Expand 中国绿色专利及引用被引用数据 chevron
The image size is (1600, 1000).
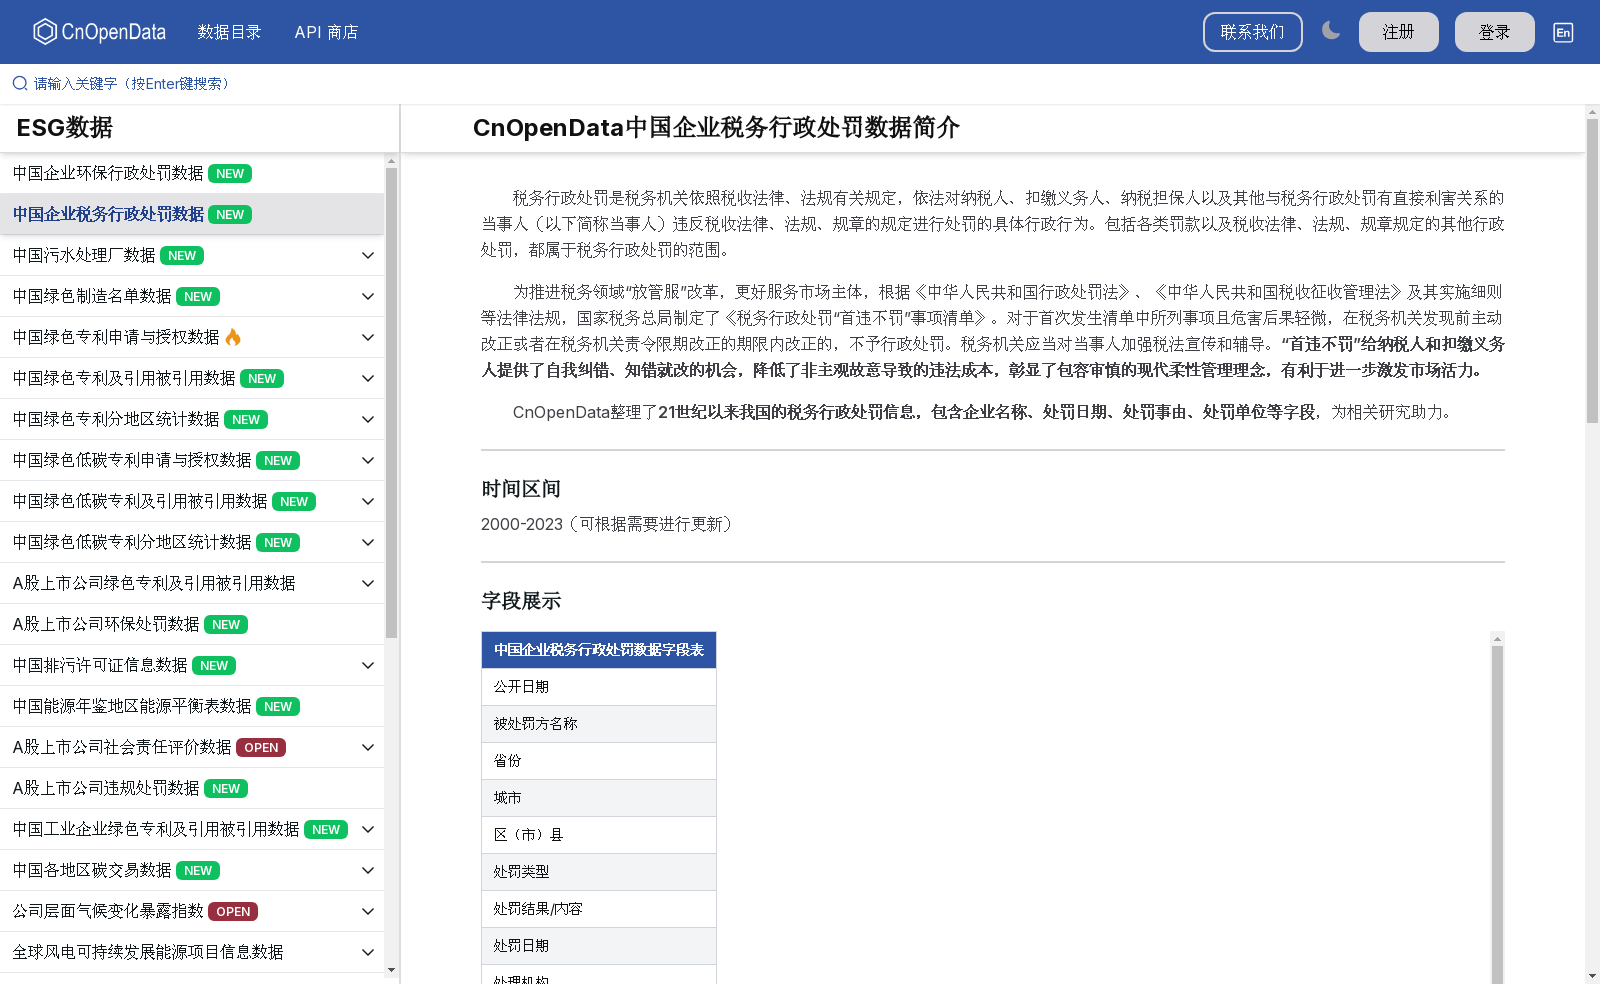(367, 378)
